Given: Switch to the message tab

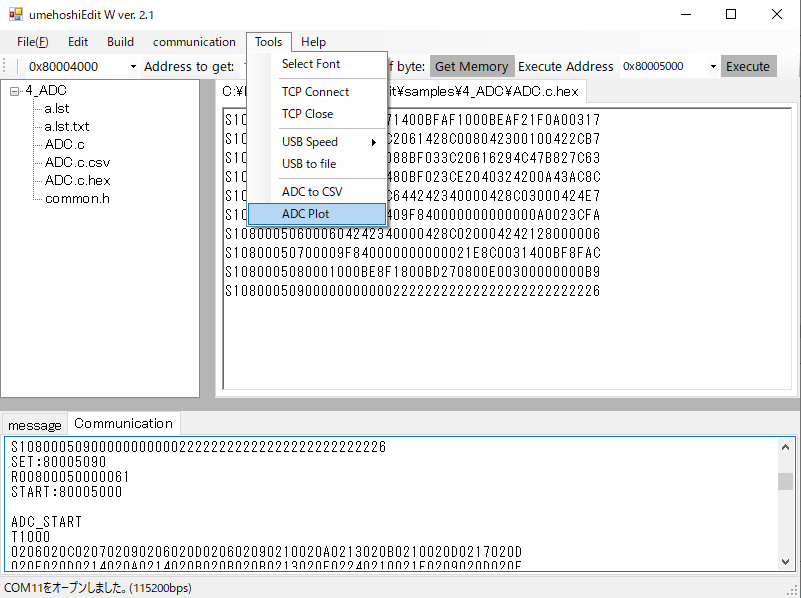Looking at the screenshot, I should pos(34,425).
